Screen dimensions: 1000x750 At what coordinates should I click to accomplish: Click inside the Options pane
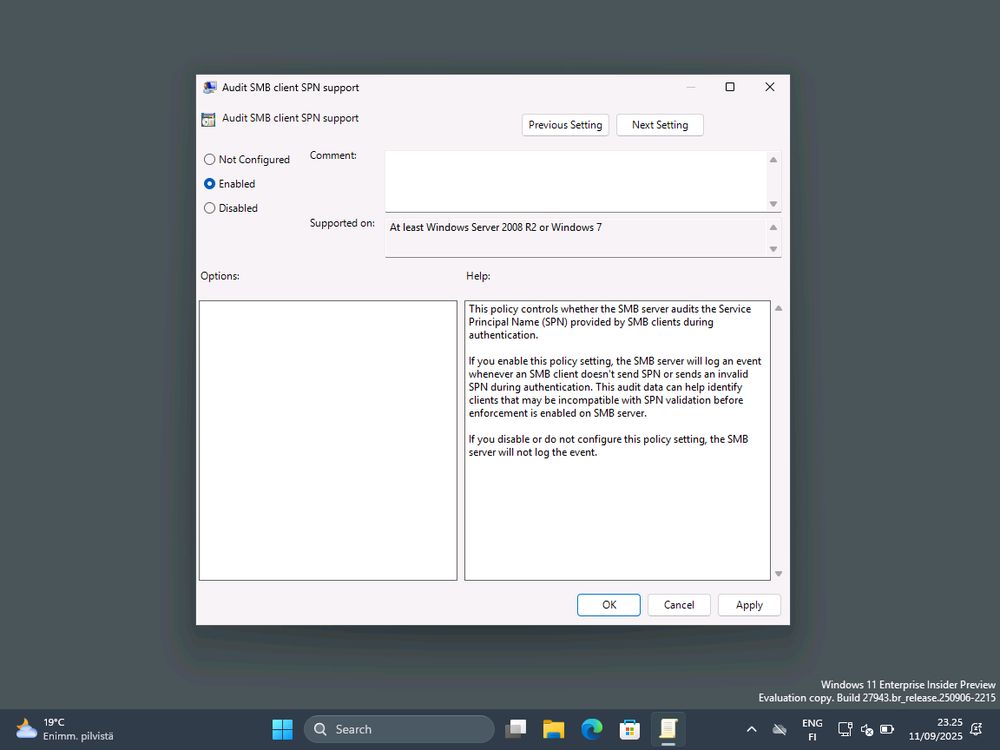(328, 440)
